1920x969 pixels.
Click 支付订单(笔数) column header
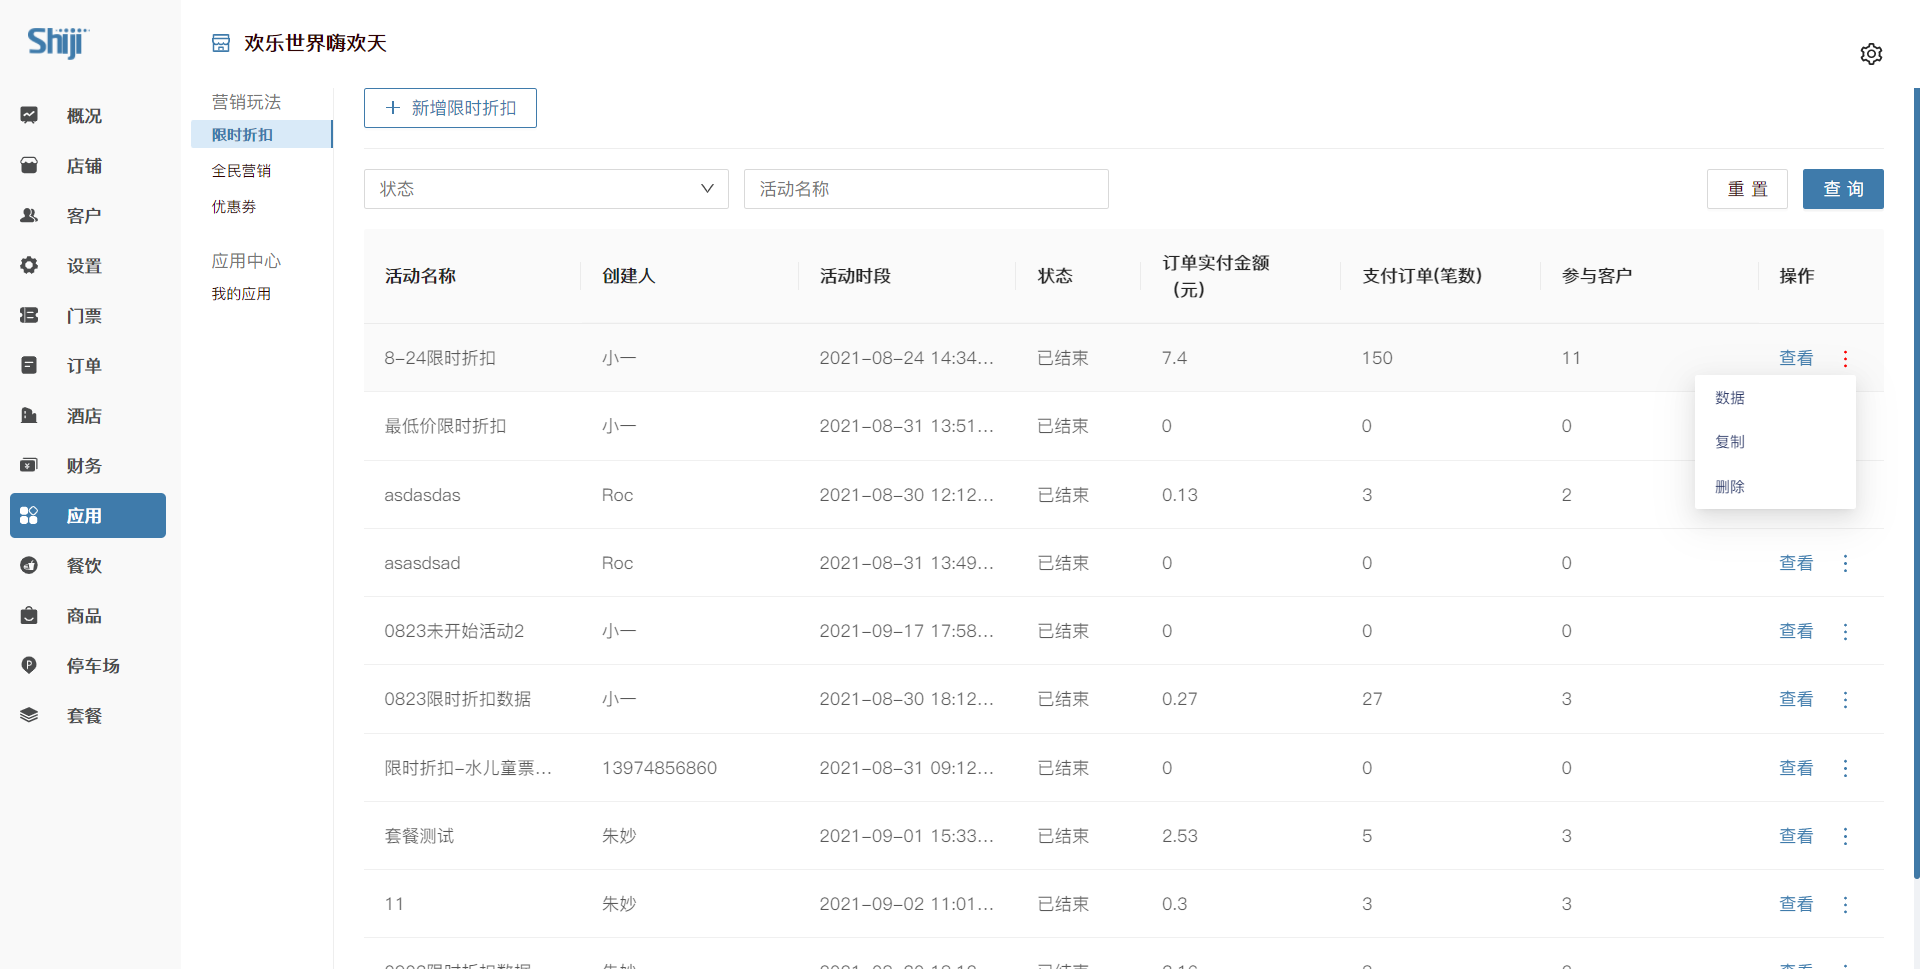tap(1422, 276)
